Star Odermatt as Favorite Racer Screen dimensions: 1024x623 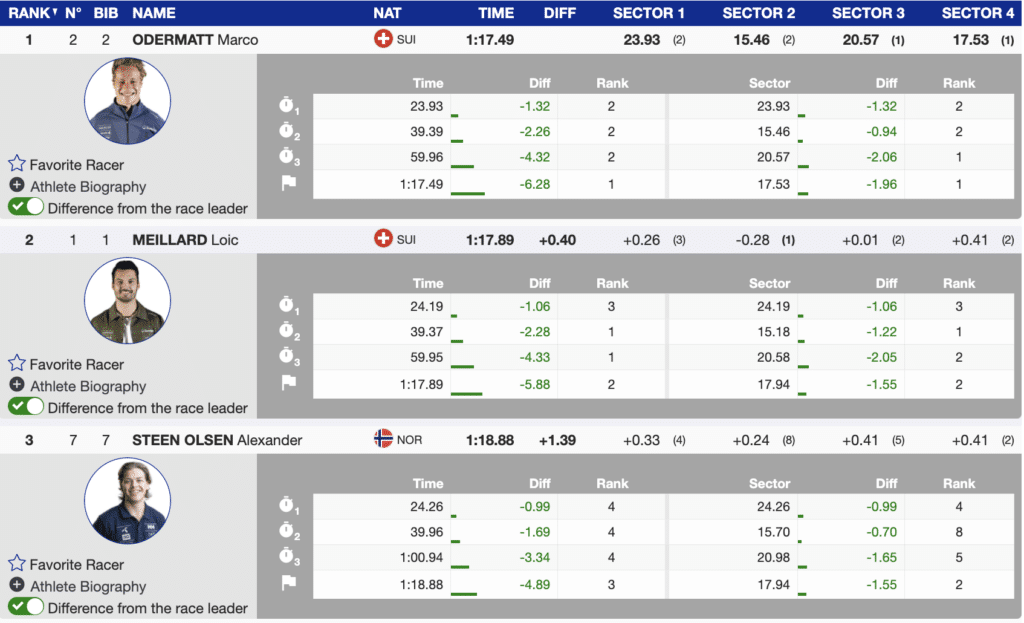pyautogui.click(x=17, y=164)
